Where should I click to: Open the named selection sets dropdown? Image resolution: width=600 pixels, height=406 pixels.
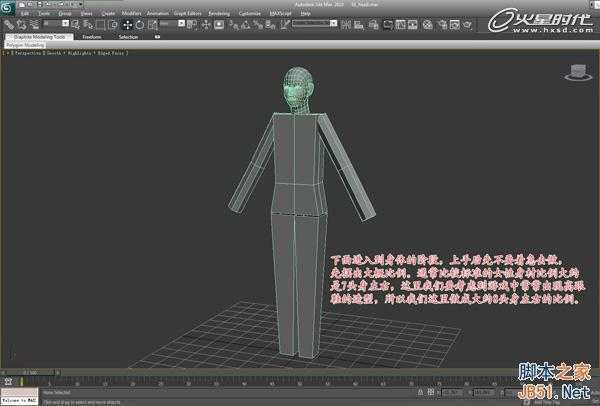(315, 23)
